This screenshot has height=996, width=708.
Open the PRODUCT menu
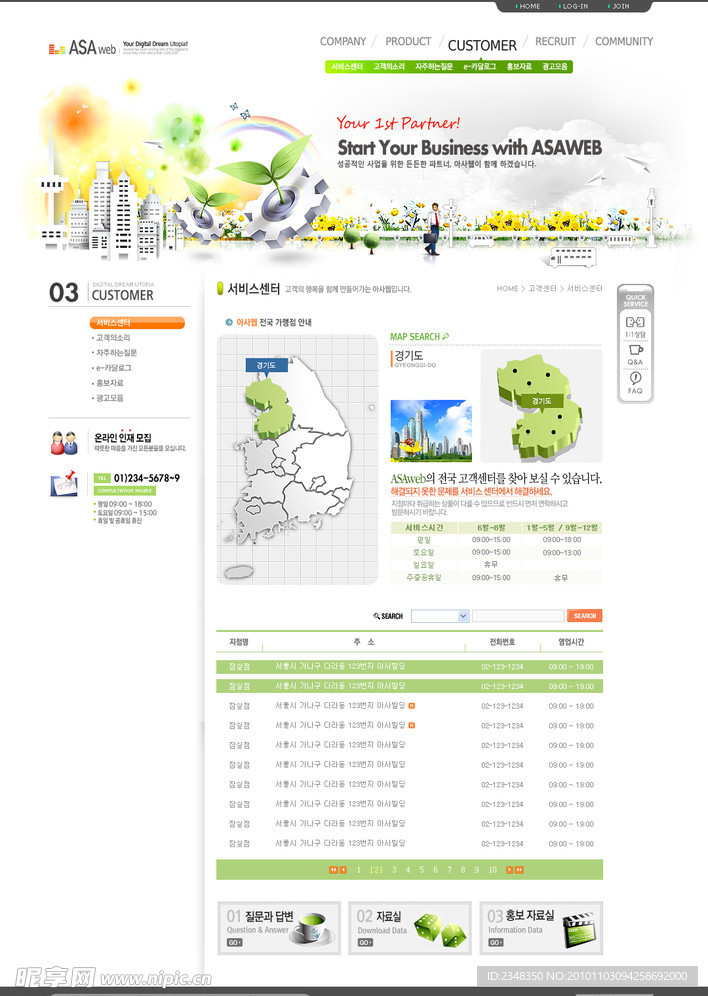tap(408, 41)
